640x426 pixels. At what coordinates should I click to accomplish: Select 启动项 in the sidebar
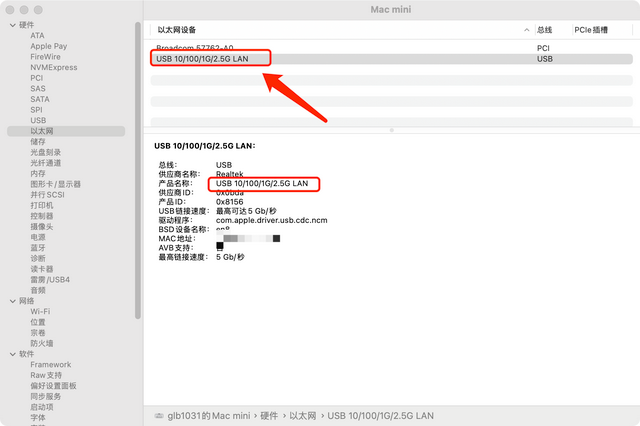(x=42, y=407)
